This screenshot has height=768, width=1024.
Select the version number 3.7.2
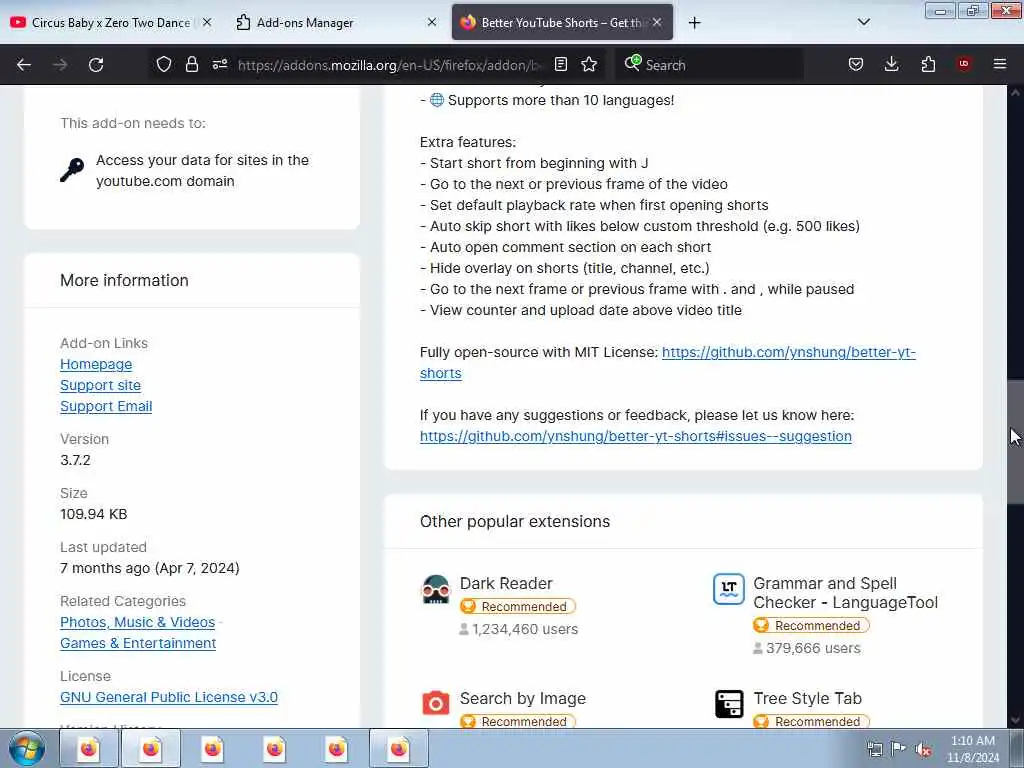click(75, 460)
